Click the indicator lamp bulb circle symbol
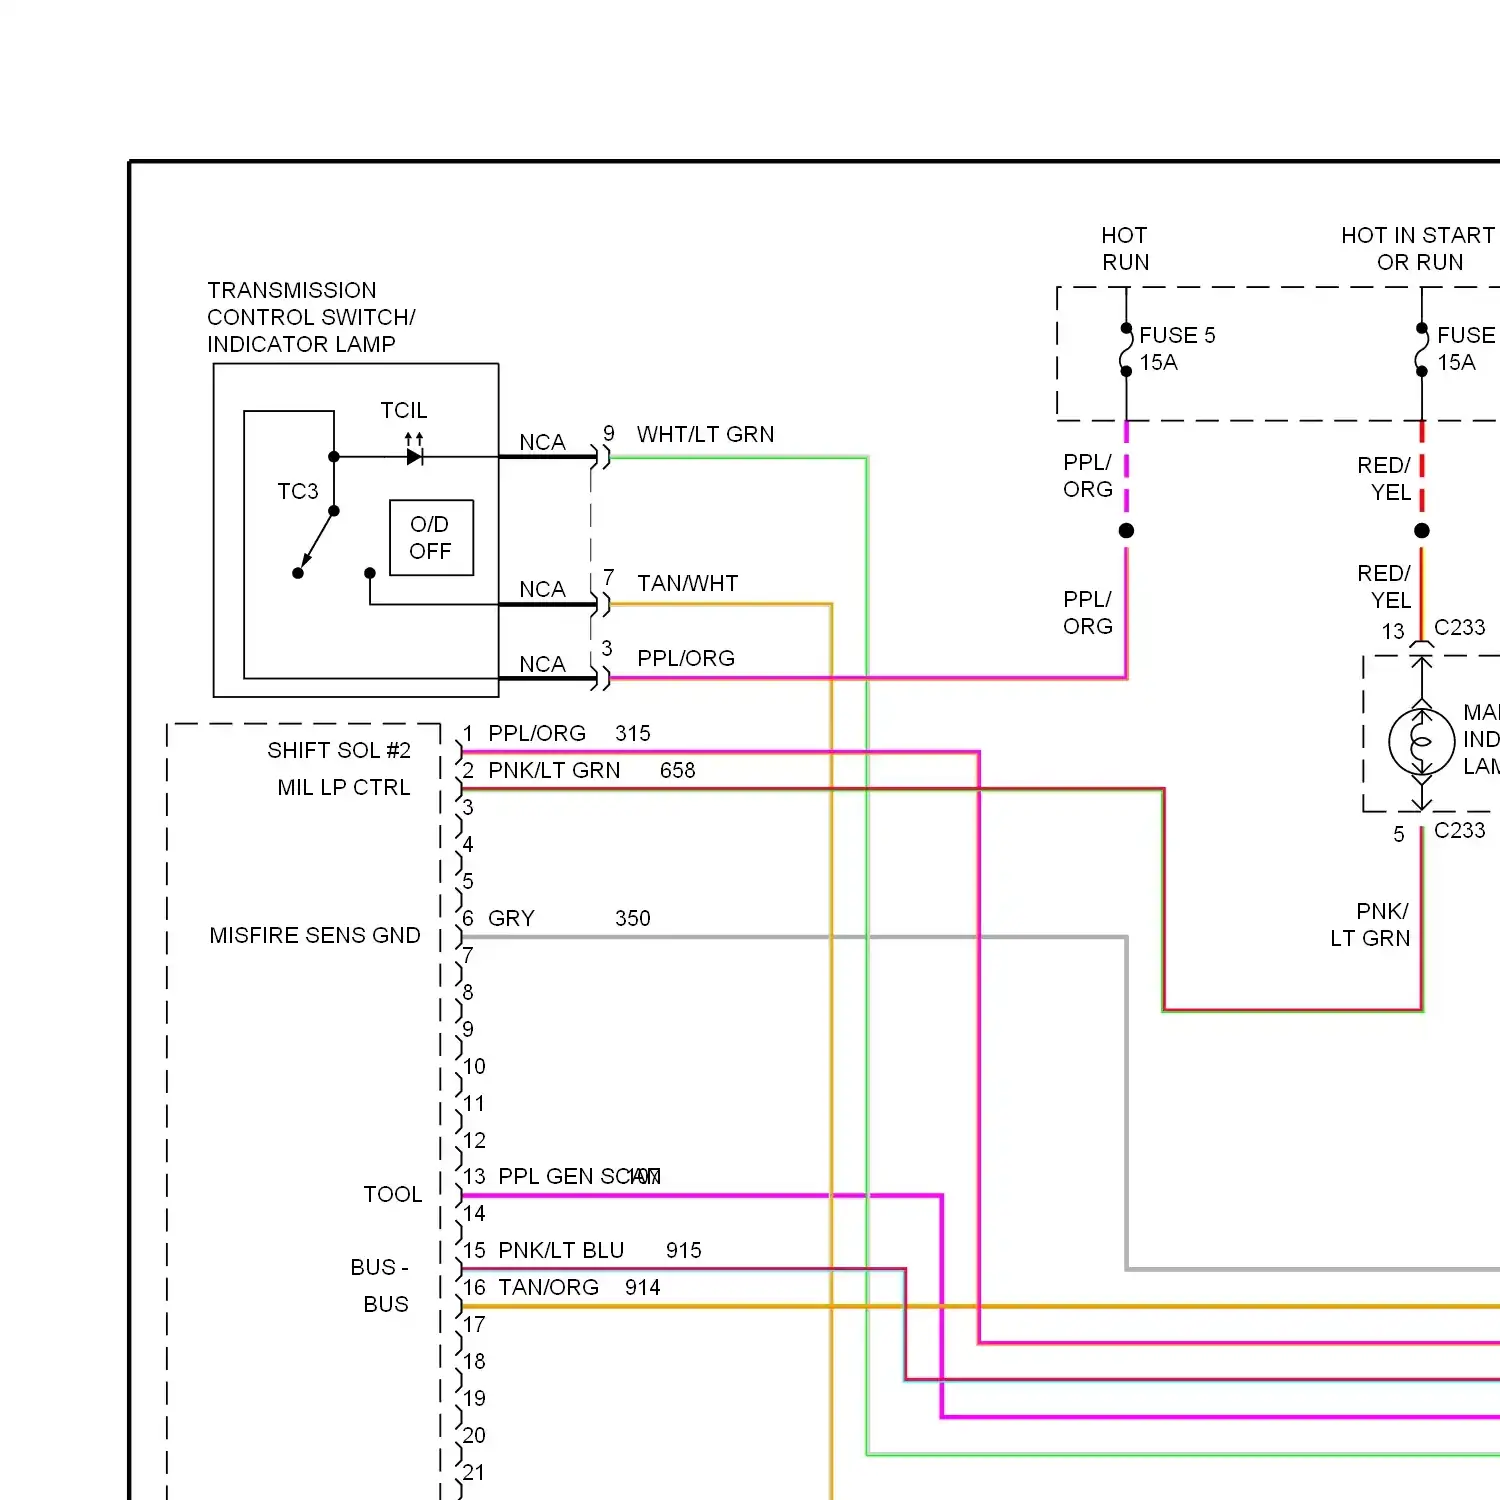The height and width of the screenshot is (1500, 1500). (1421, 742)
